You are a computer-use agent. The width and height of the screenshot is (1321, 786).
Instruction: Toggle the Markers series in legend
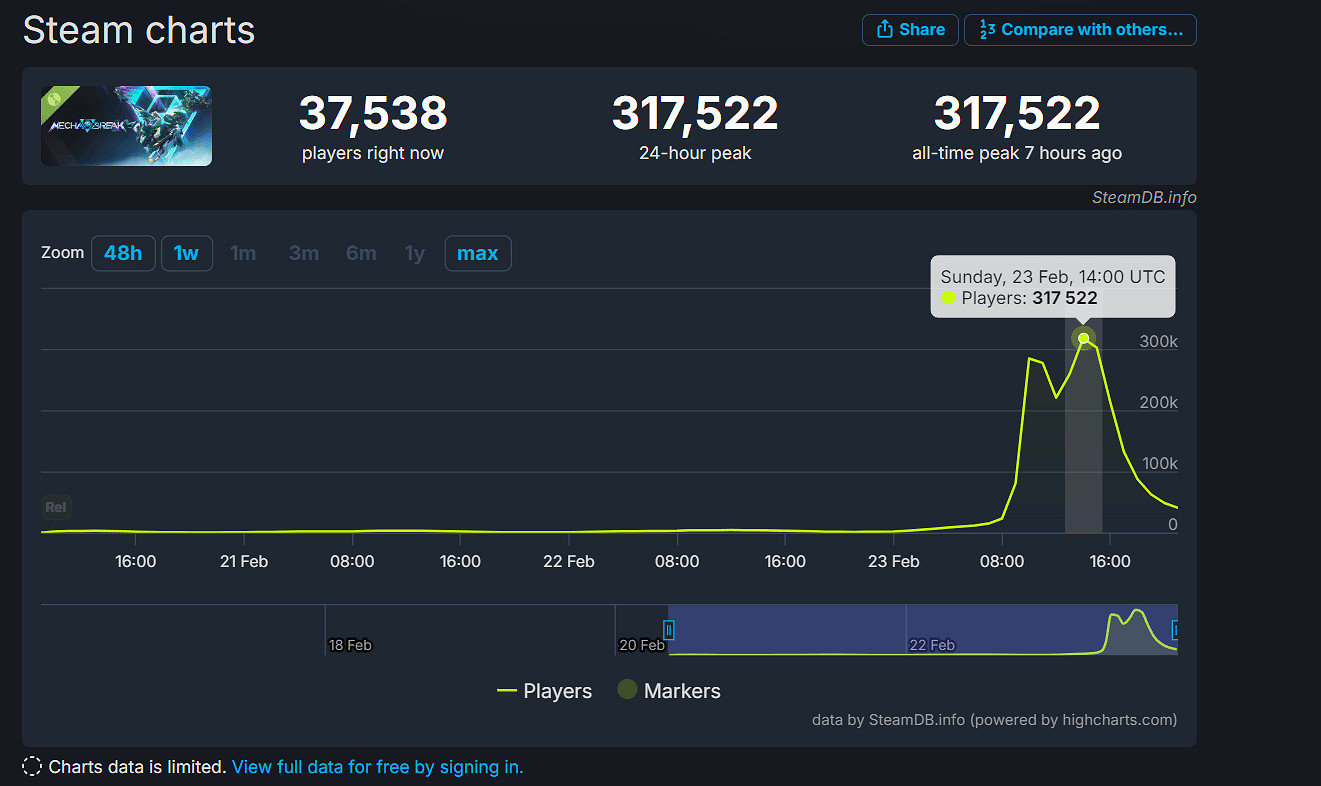(x=668, y=691)
